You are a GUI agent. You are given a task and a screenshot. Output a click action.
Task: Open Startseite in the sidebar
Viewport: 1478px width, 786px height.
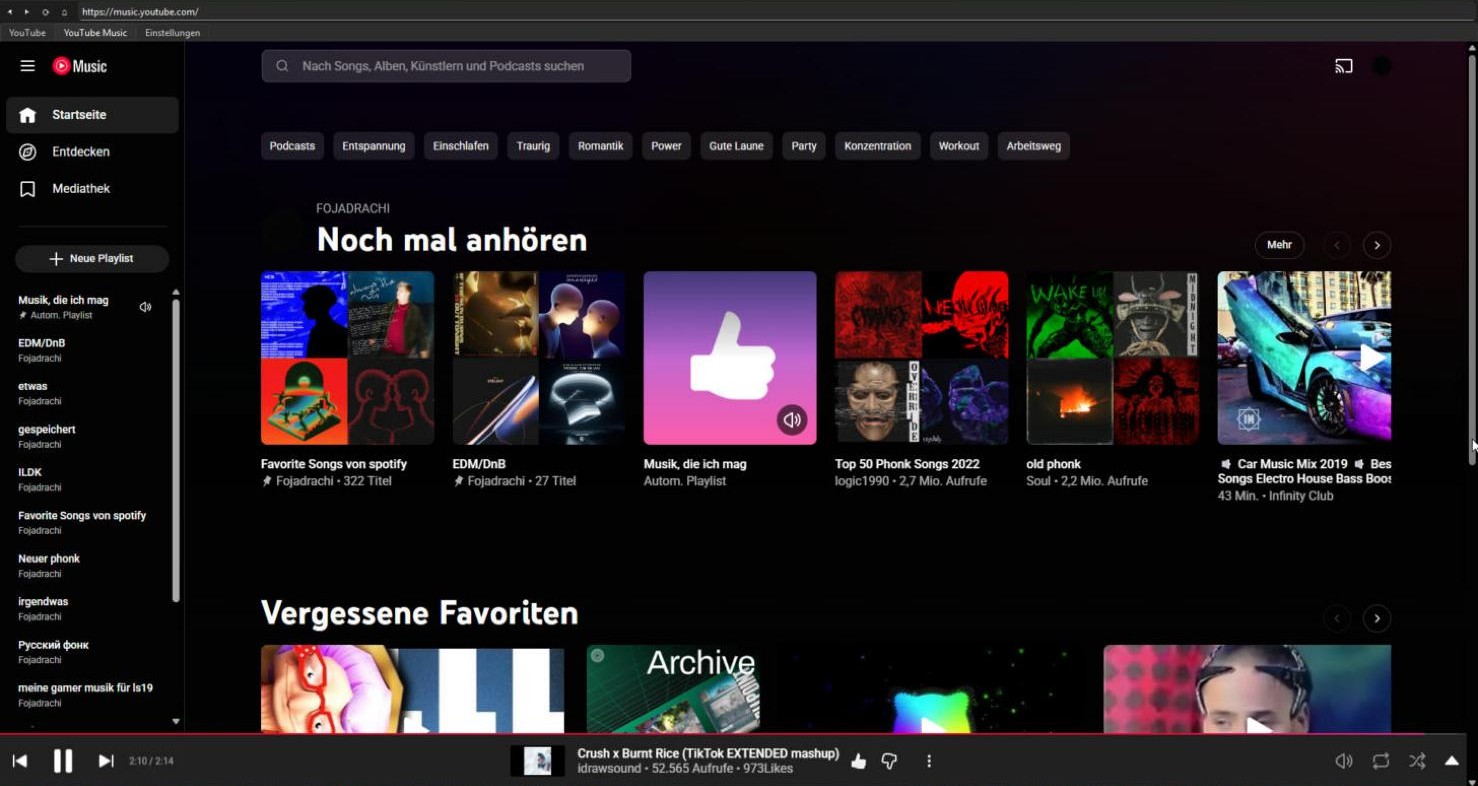(92, 115)
